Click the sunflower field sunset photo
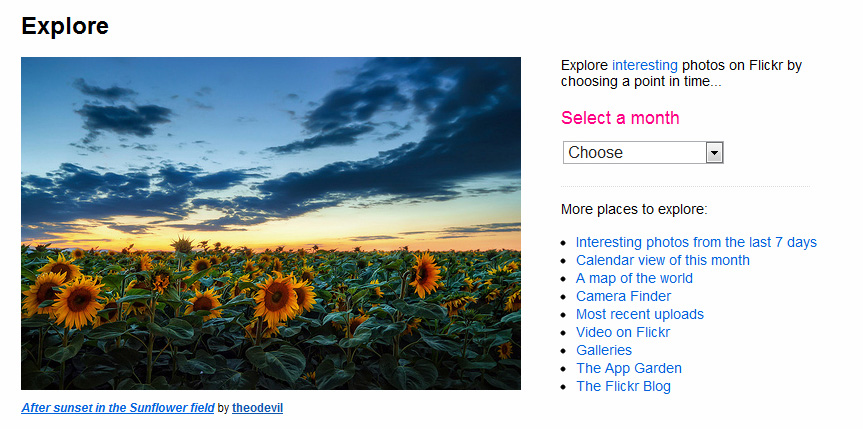Viewport: 863px width, 429px height. tap(271, 224)
